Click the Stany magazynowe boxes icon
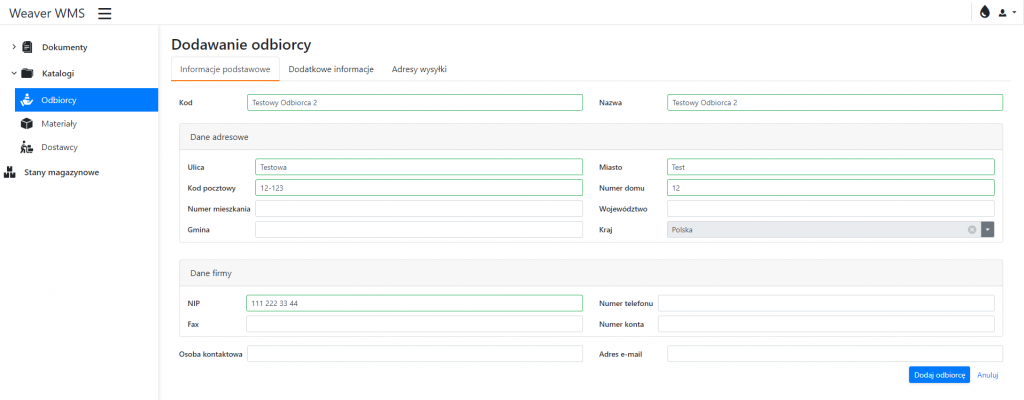This screenshot has width=1024, height=400. [x=9, y=173]
